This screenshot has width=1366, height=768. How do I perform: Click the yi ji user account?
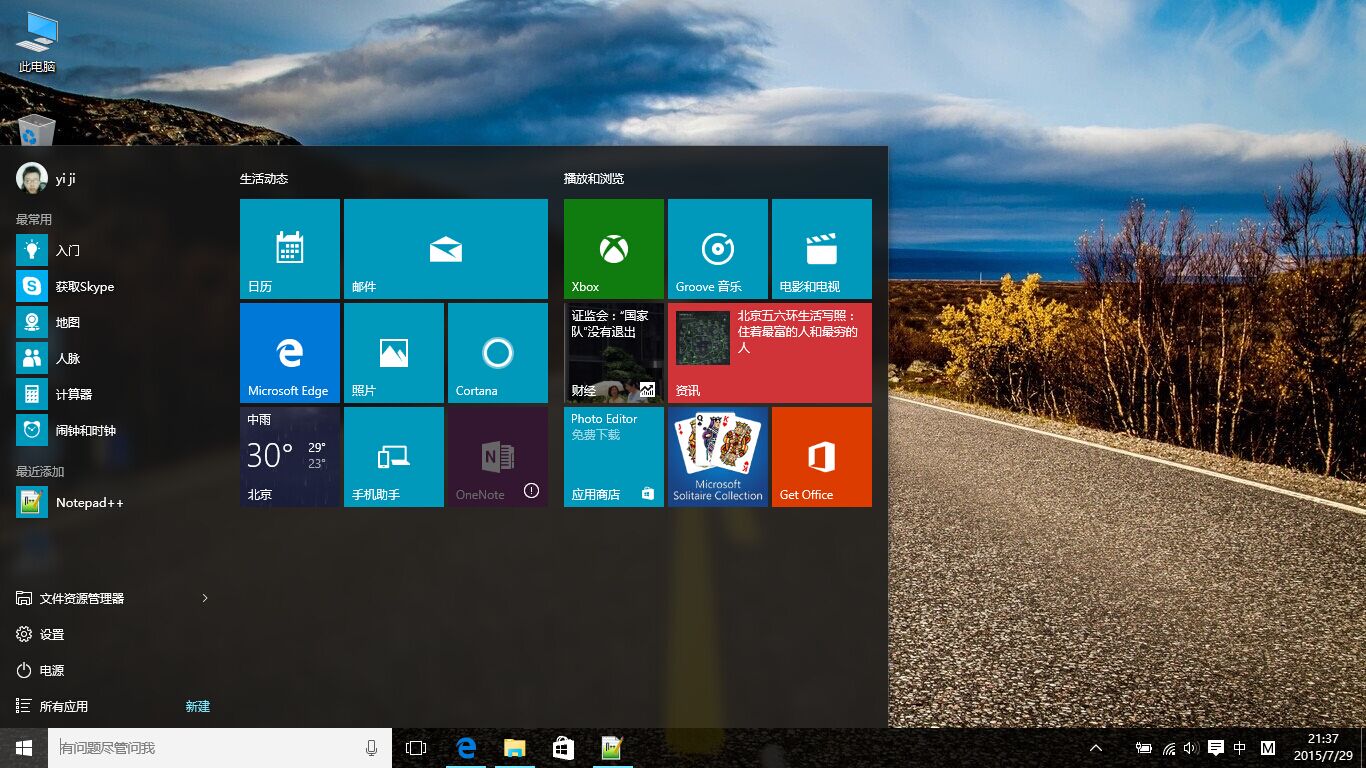point(47,178)
